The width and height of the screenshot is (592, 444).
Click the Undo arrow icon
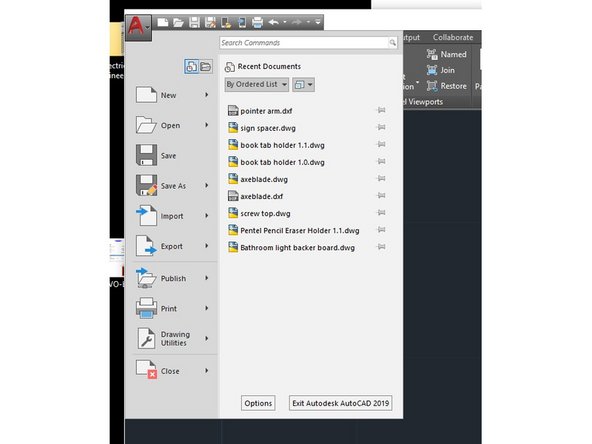274,22
